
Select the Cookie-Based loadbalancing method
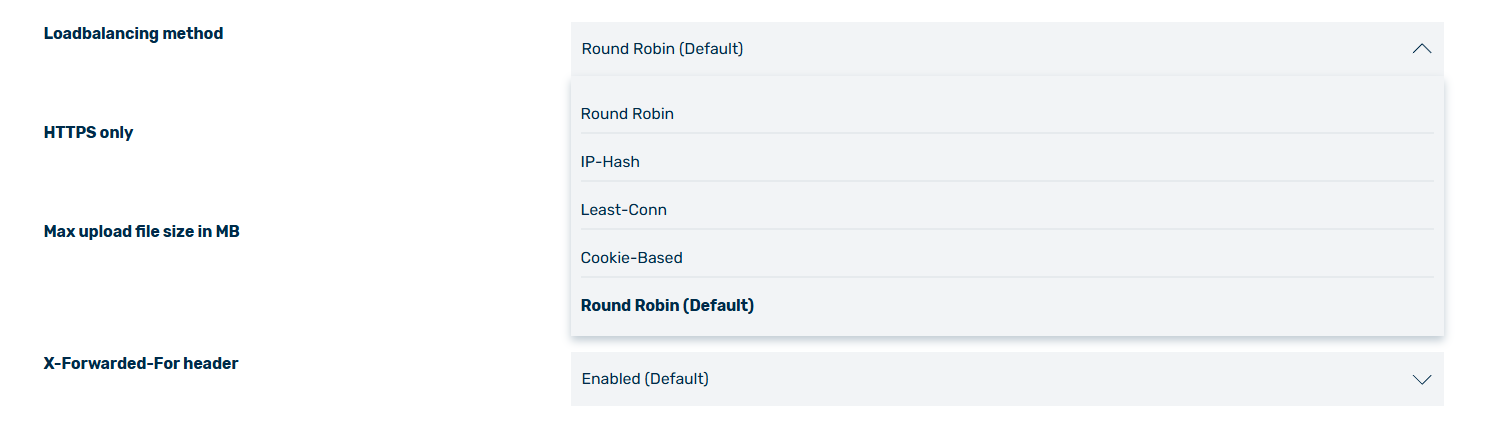pos(631,258)
